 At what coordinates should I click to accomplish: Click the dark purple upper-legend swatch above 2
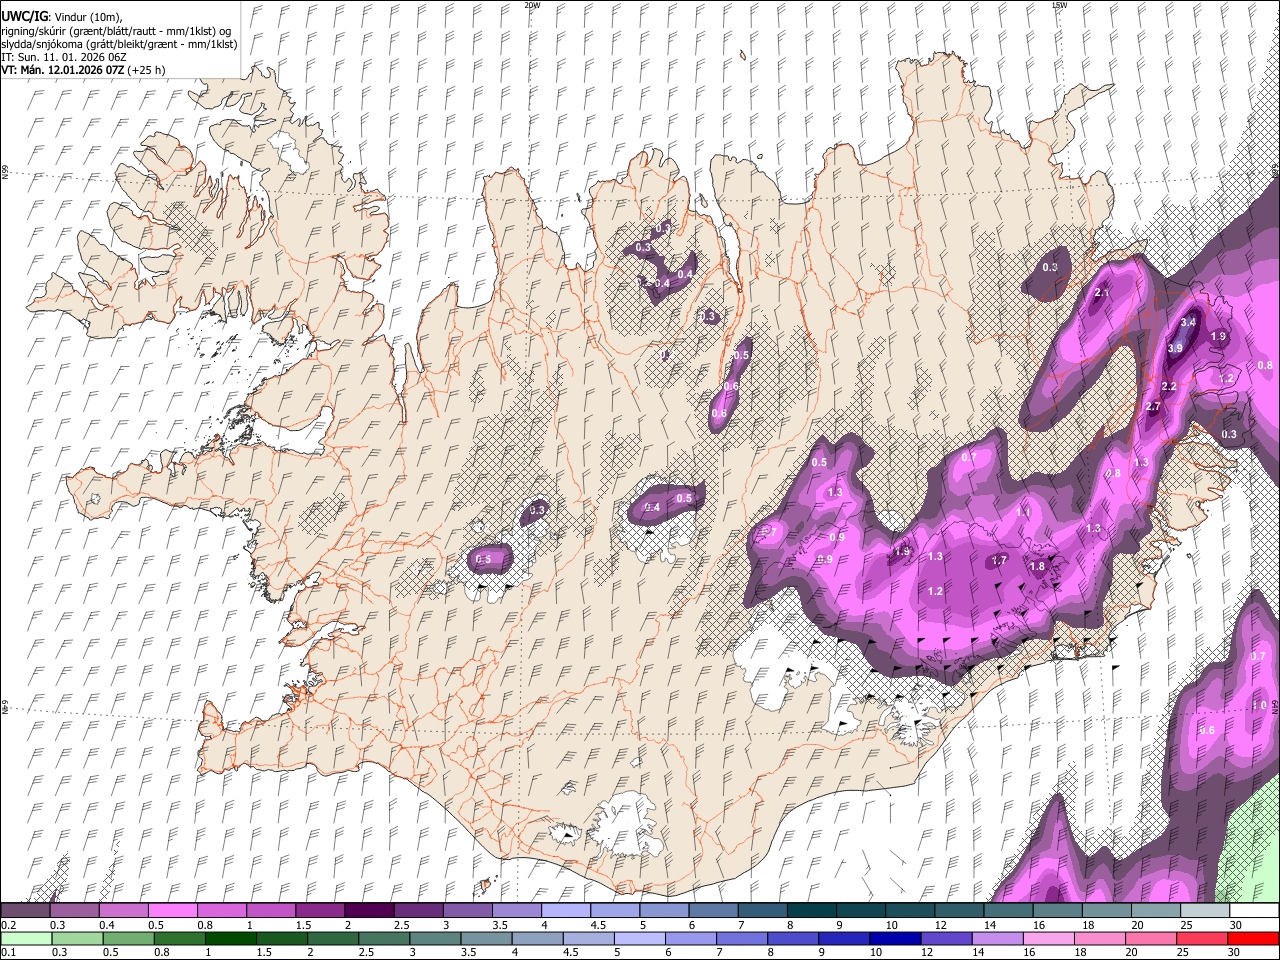click(x=368, y=911)
